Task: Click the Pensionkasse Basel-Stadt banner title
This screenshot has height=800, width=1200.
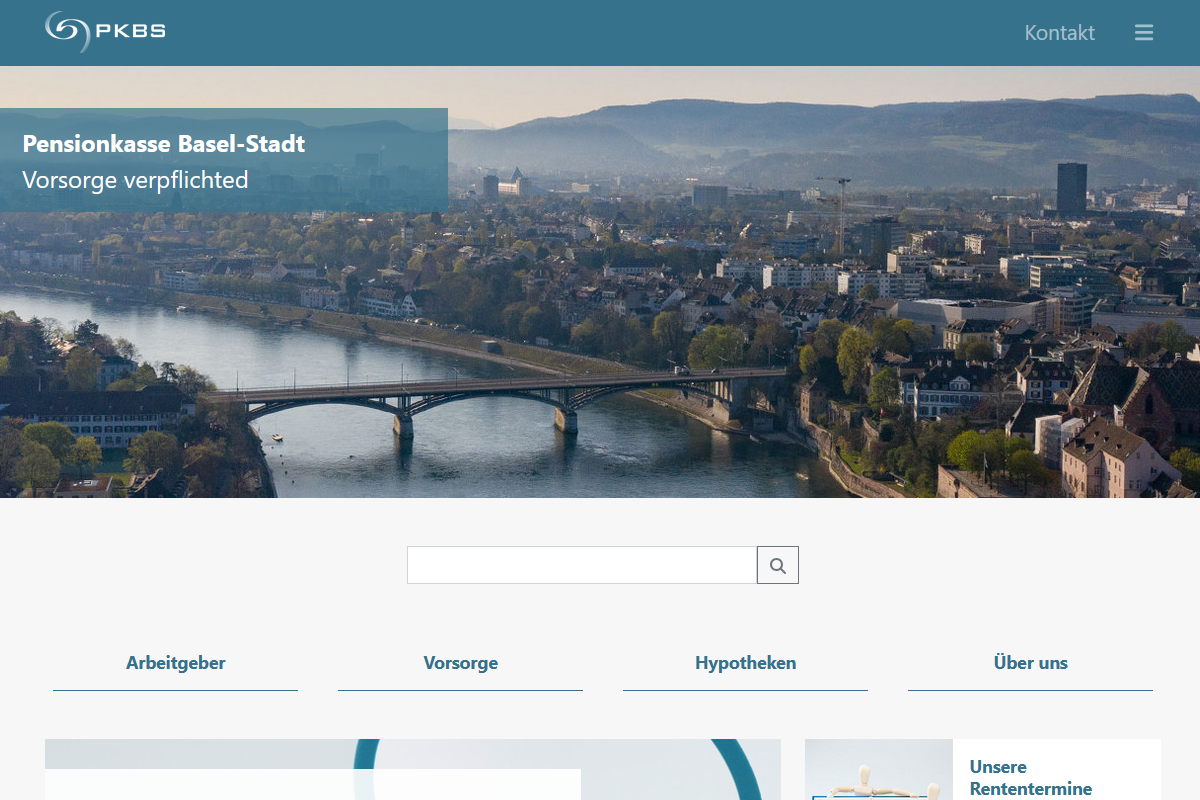Action: click(164, 144)
